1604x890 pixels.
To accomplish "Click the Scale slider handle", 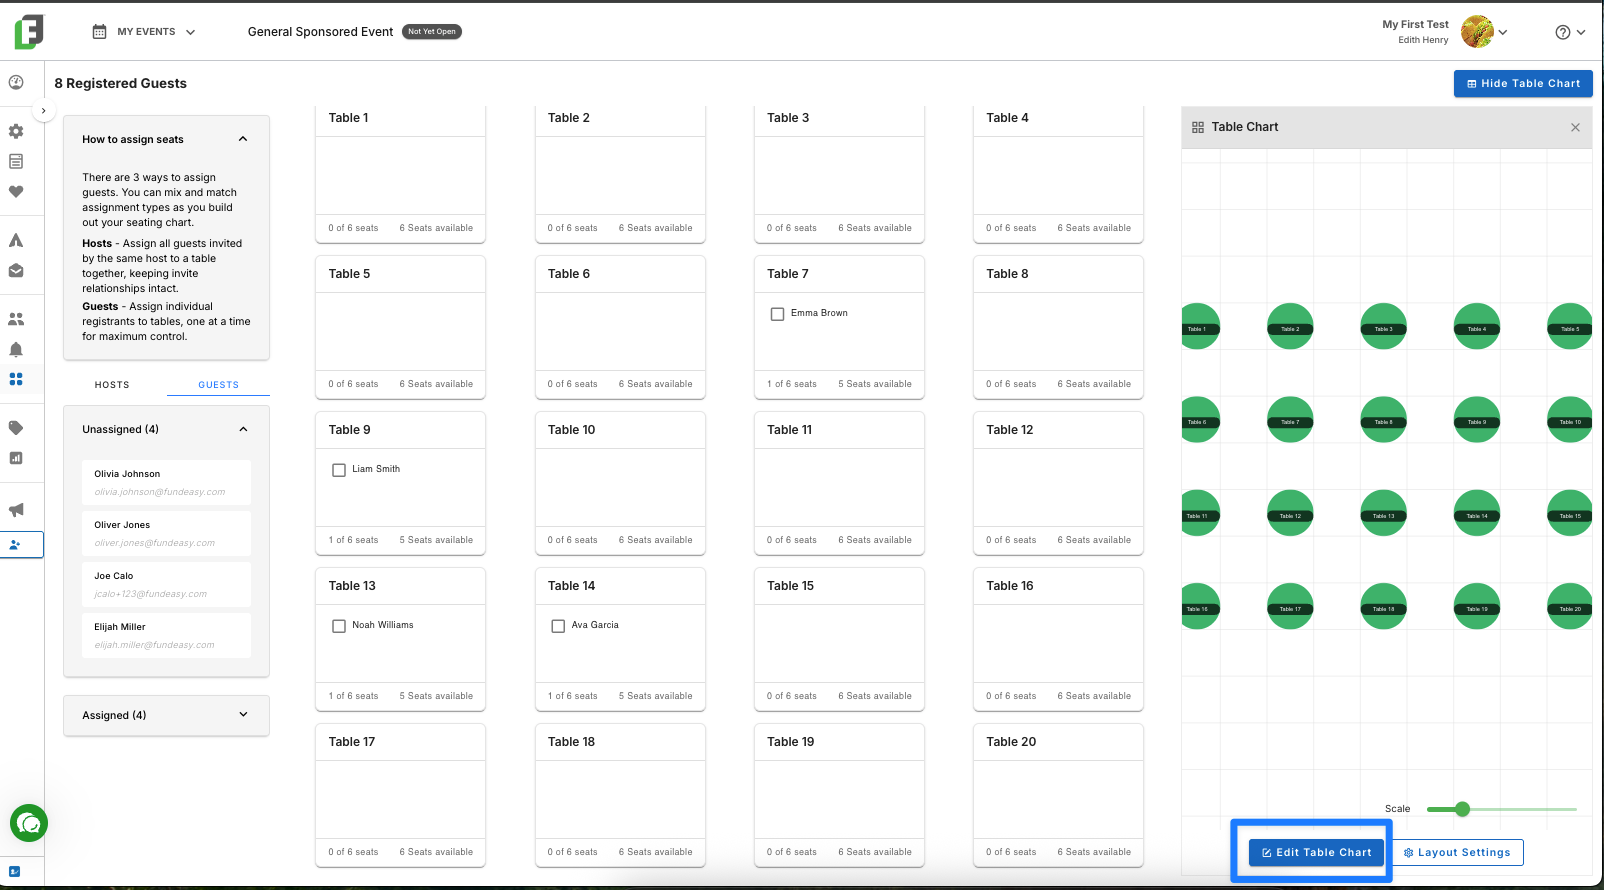I will pos(1463,809).
